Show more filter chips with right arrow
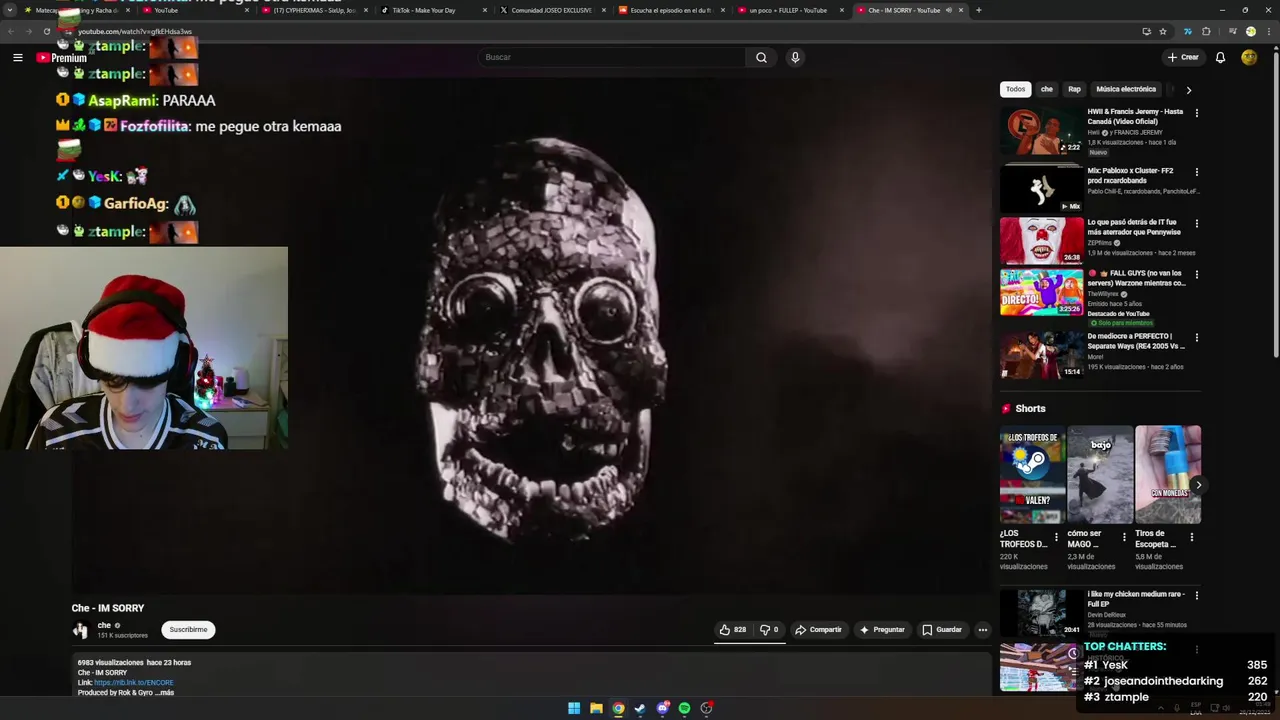Image resolution: width=1280 pixels, height=720 pixels. pyautogui.click(x=1188, y=90)
